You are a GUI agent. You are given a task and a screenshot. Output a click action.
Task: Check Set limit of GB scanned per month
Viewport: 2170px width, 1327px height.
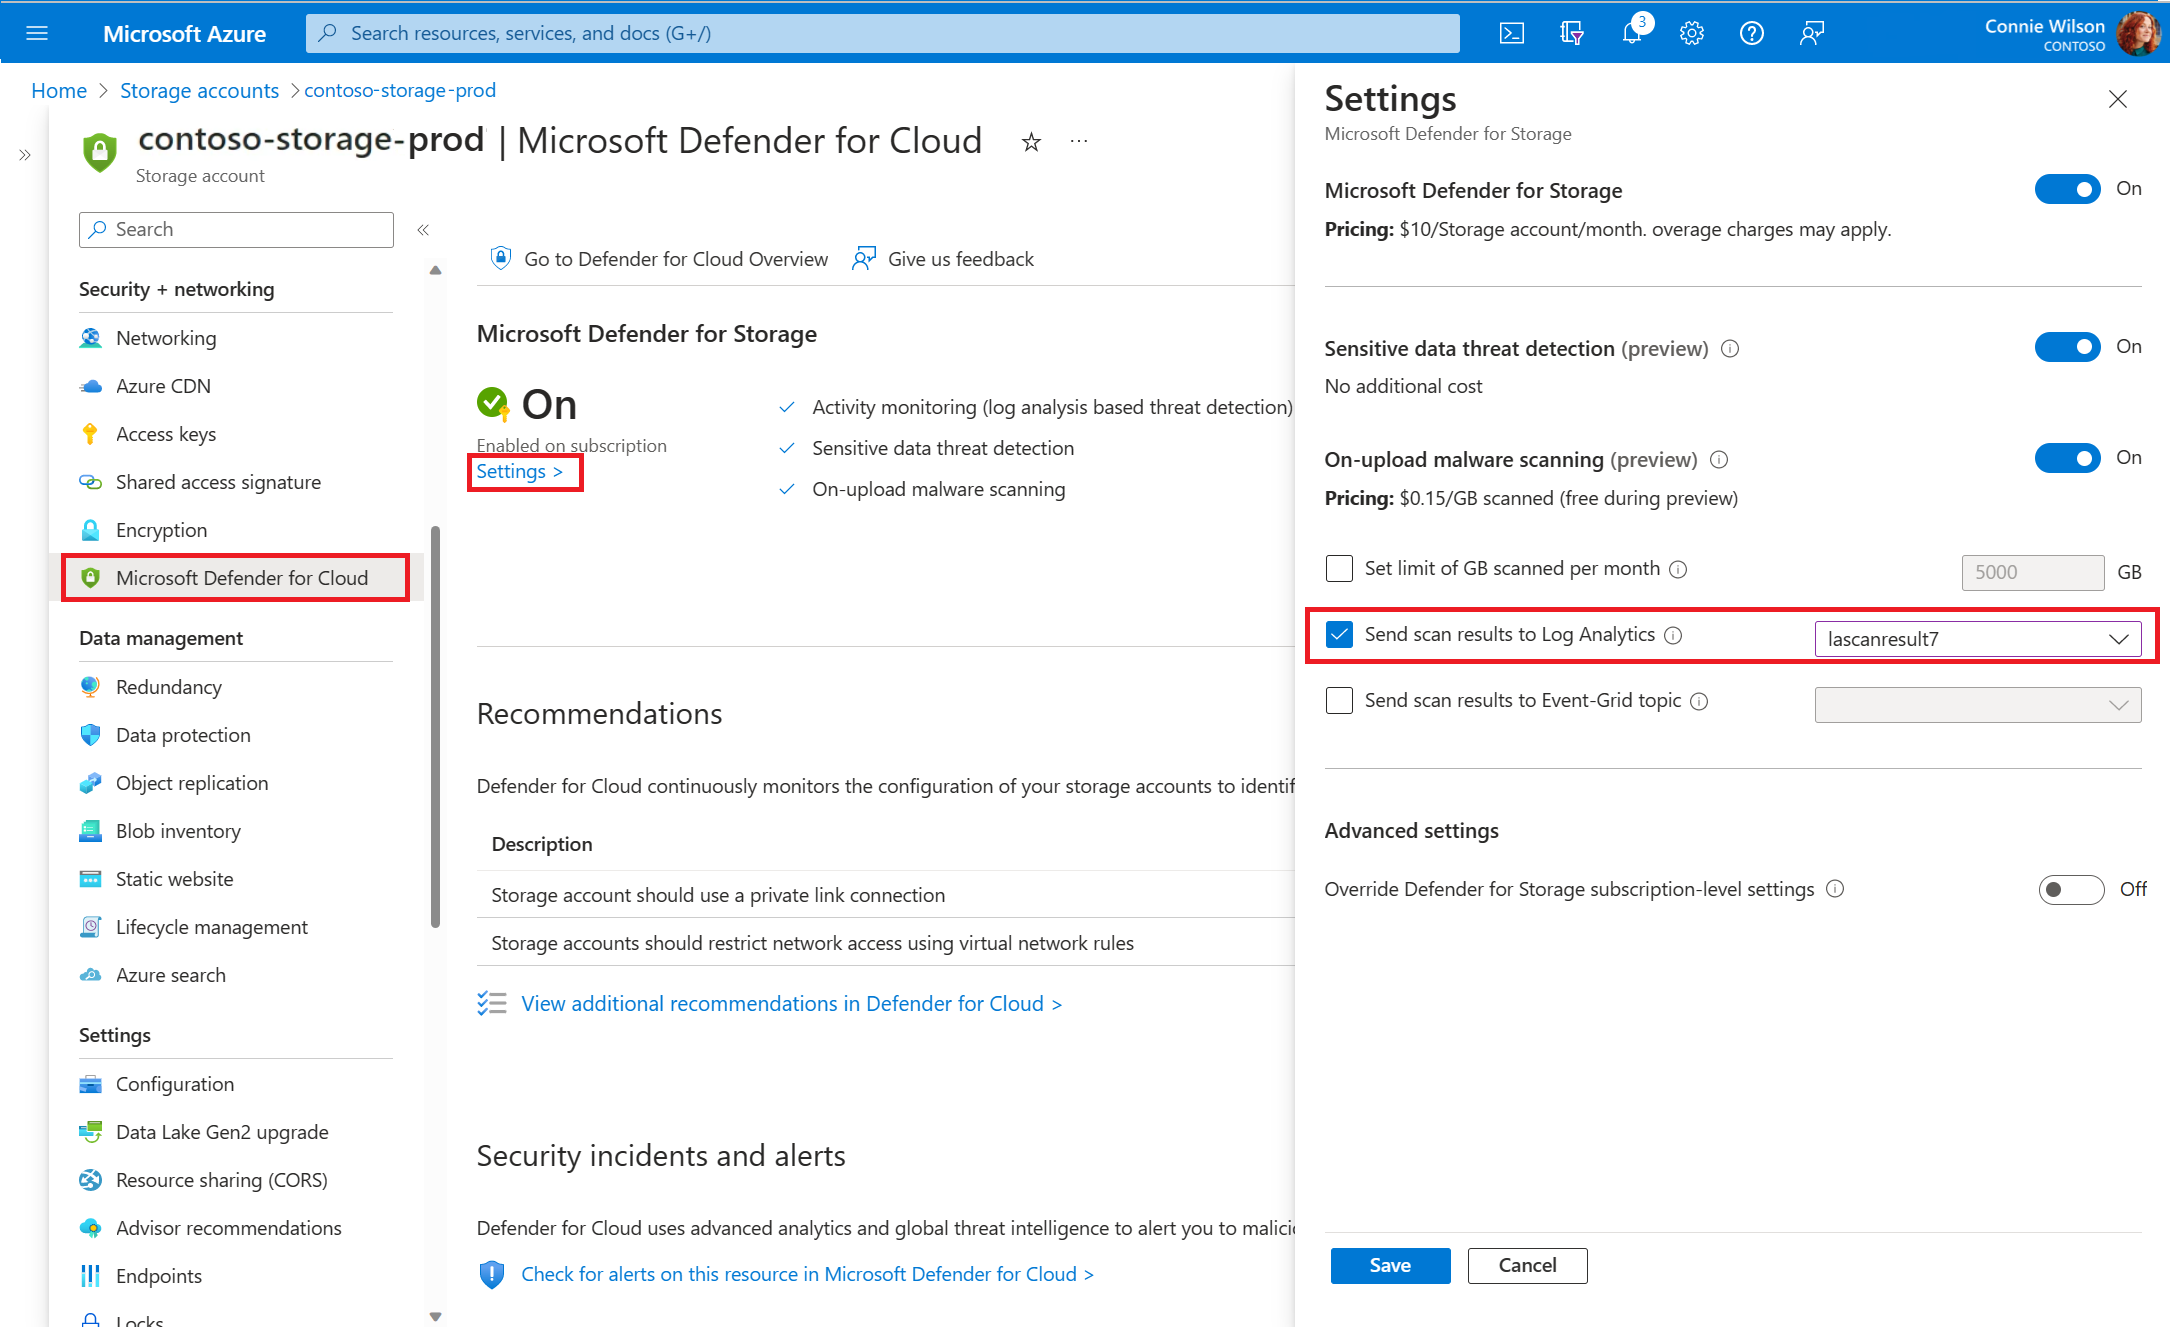click(x=1339, y=569)
